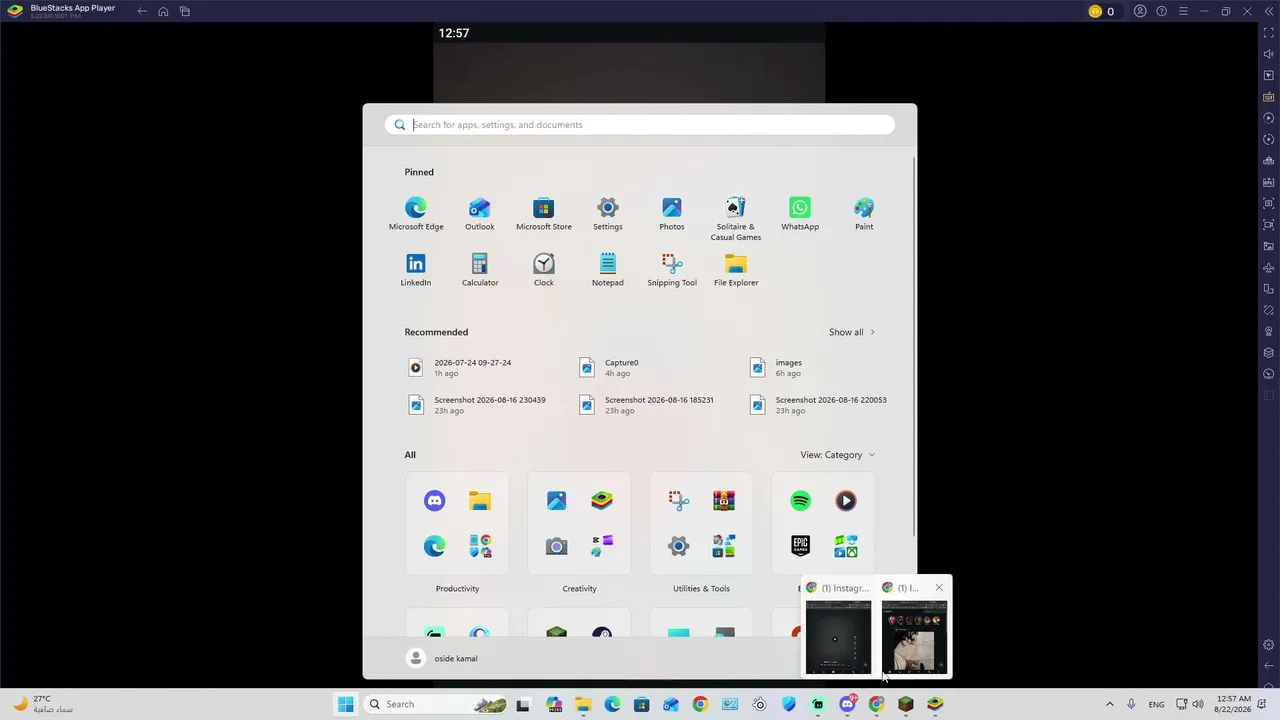The height and width of the screenshot is (720, 1280).
Task: Launch Notepad from pinned apps
Action: click(608, 270)
